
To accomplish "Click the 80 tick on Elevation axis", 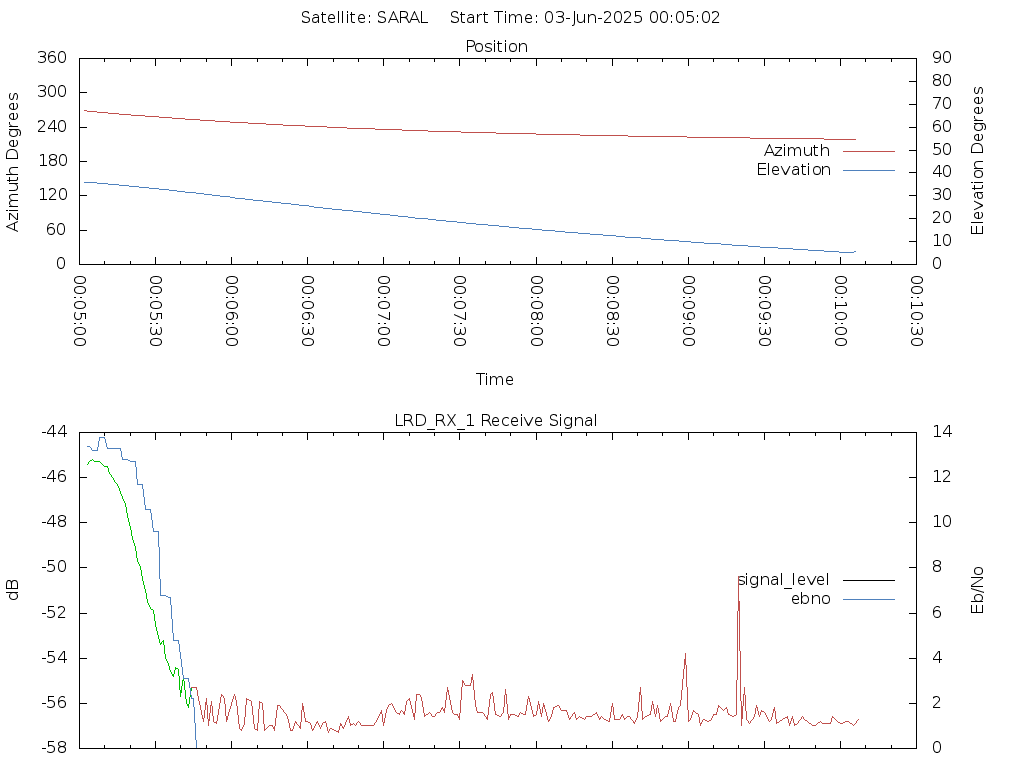I will (x=942, y=80).
